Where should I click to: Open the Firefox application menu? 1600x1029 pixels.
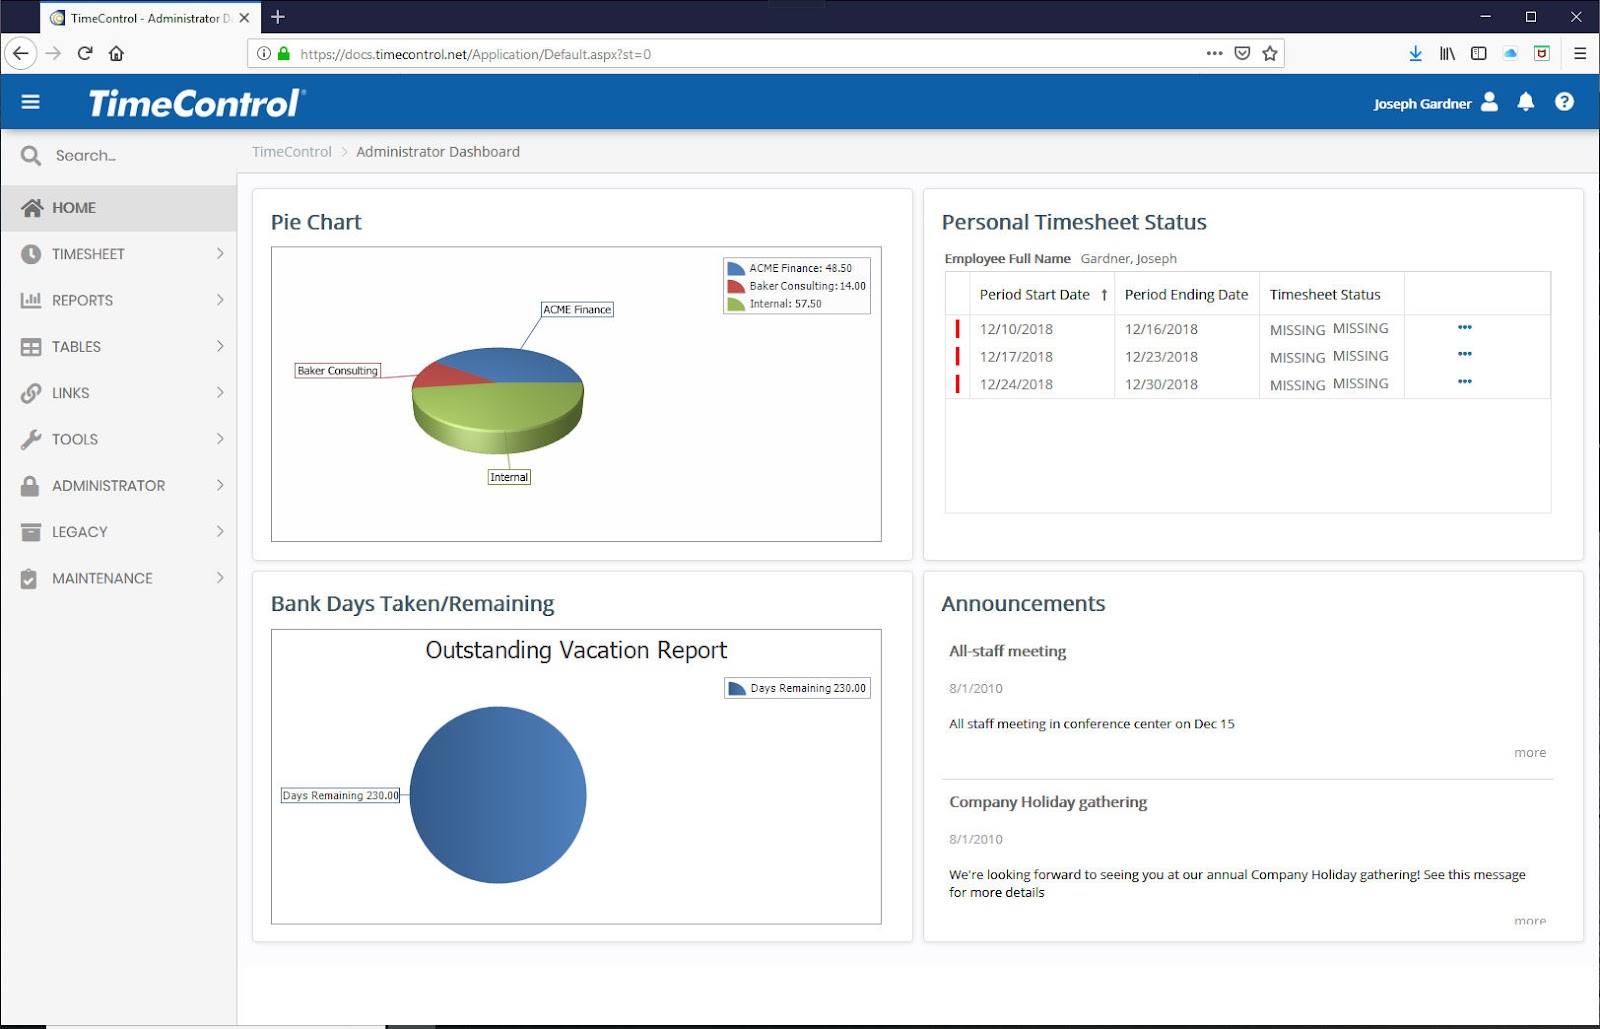[1580, 54]
